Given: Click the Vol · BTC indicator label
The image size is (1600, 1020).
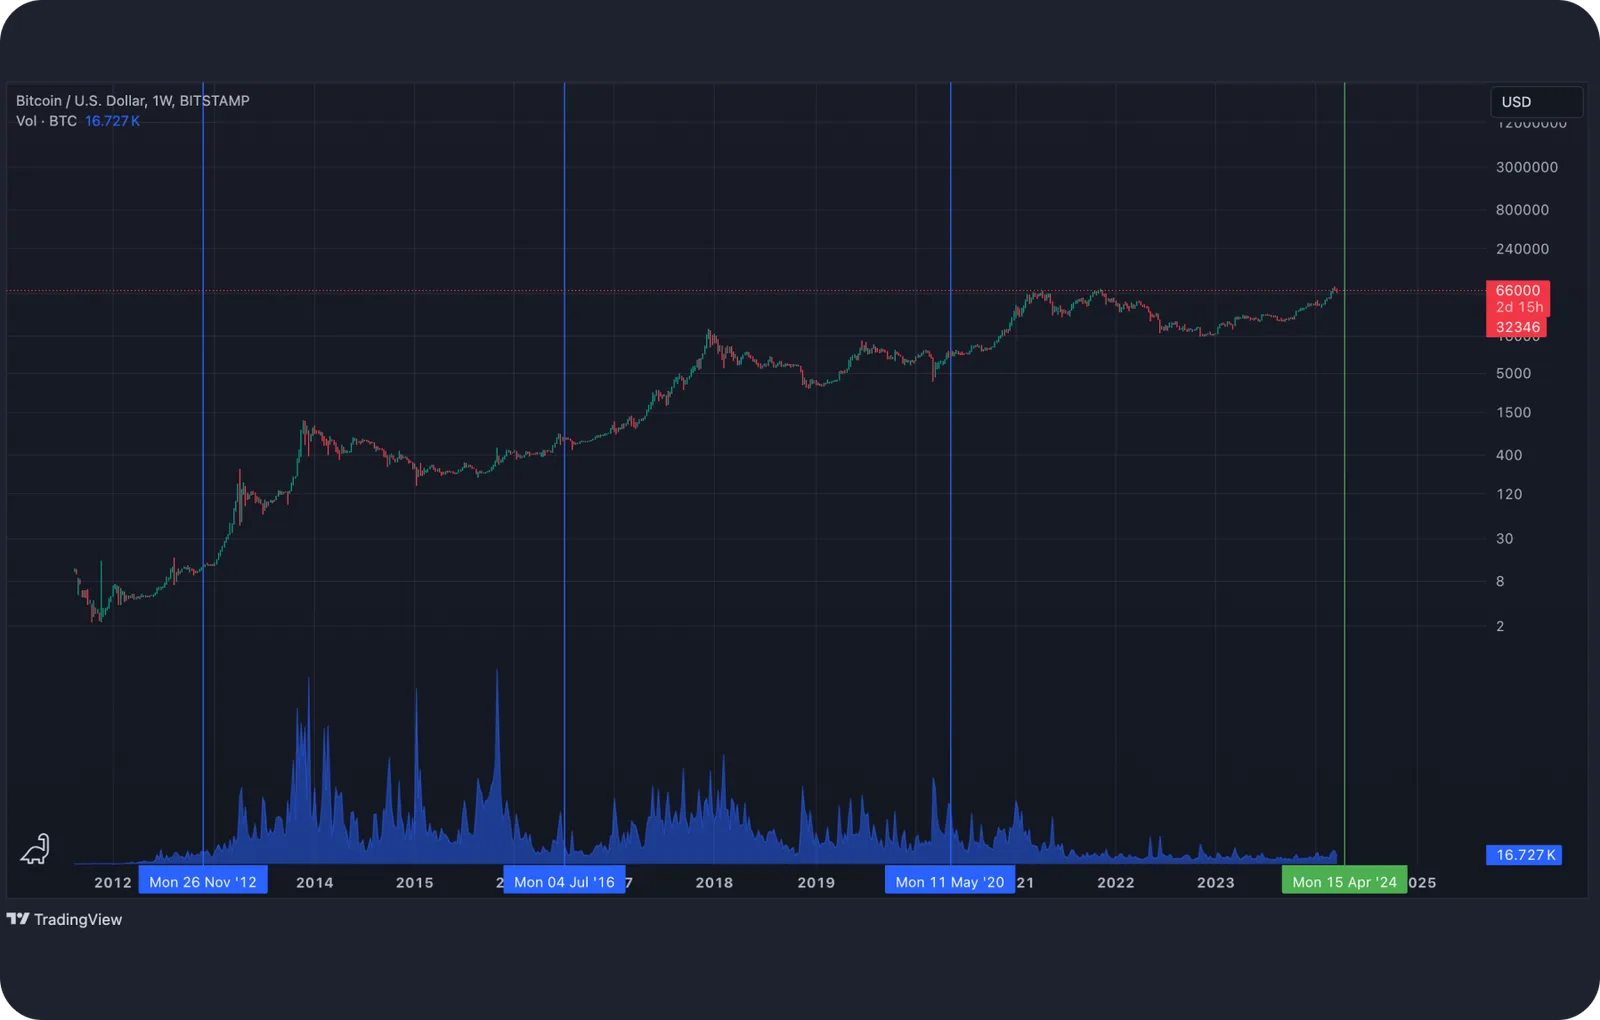Looking at the screenshot, I should [x=46, y=121].
